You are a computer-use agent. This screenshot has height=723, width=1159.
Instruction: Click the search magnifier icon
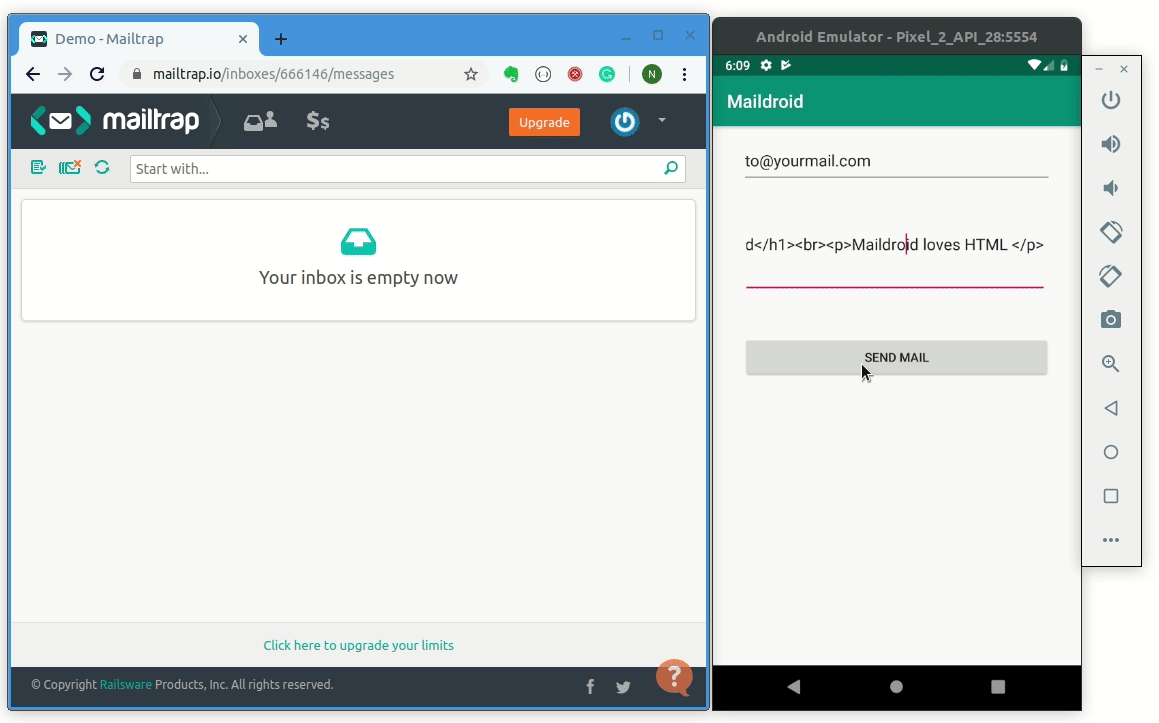pos(671,169)
